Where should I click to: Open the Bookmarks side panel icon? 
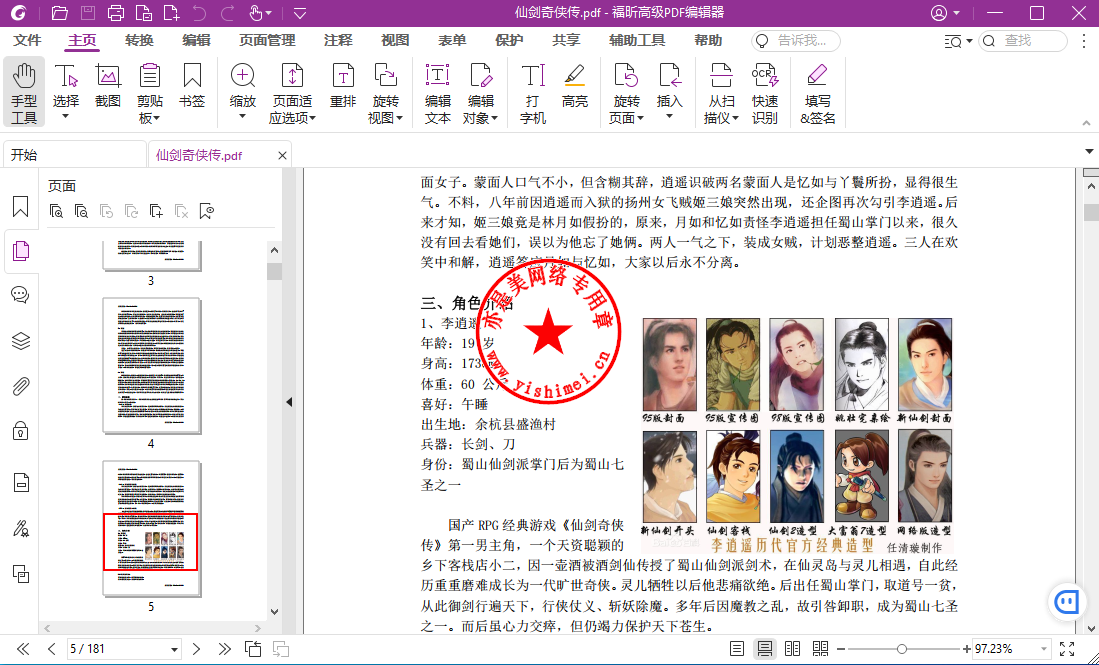pos(20,207)
